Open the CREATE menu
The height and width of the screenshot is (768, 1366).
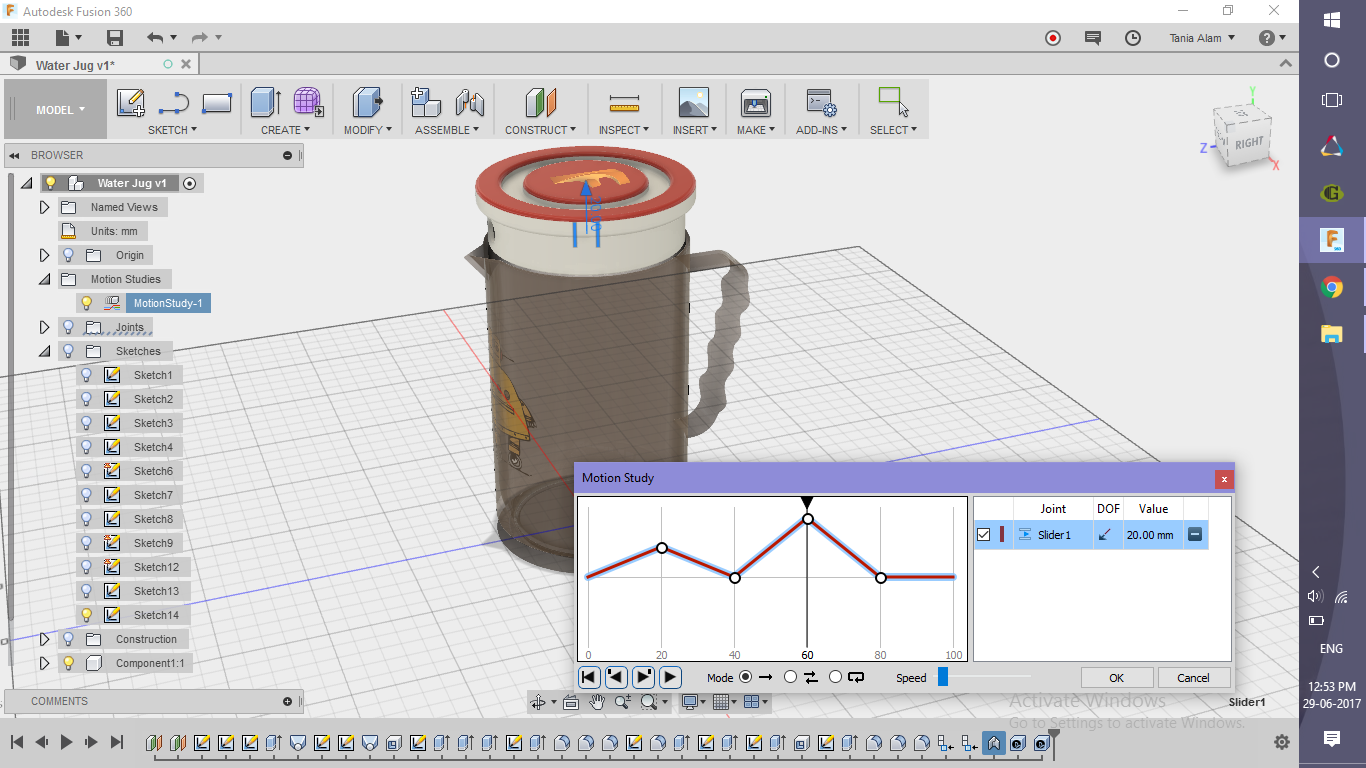coord(286,130)
